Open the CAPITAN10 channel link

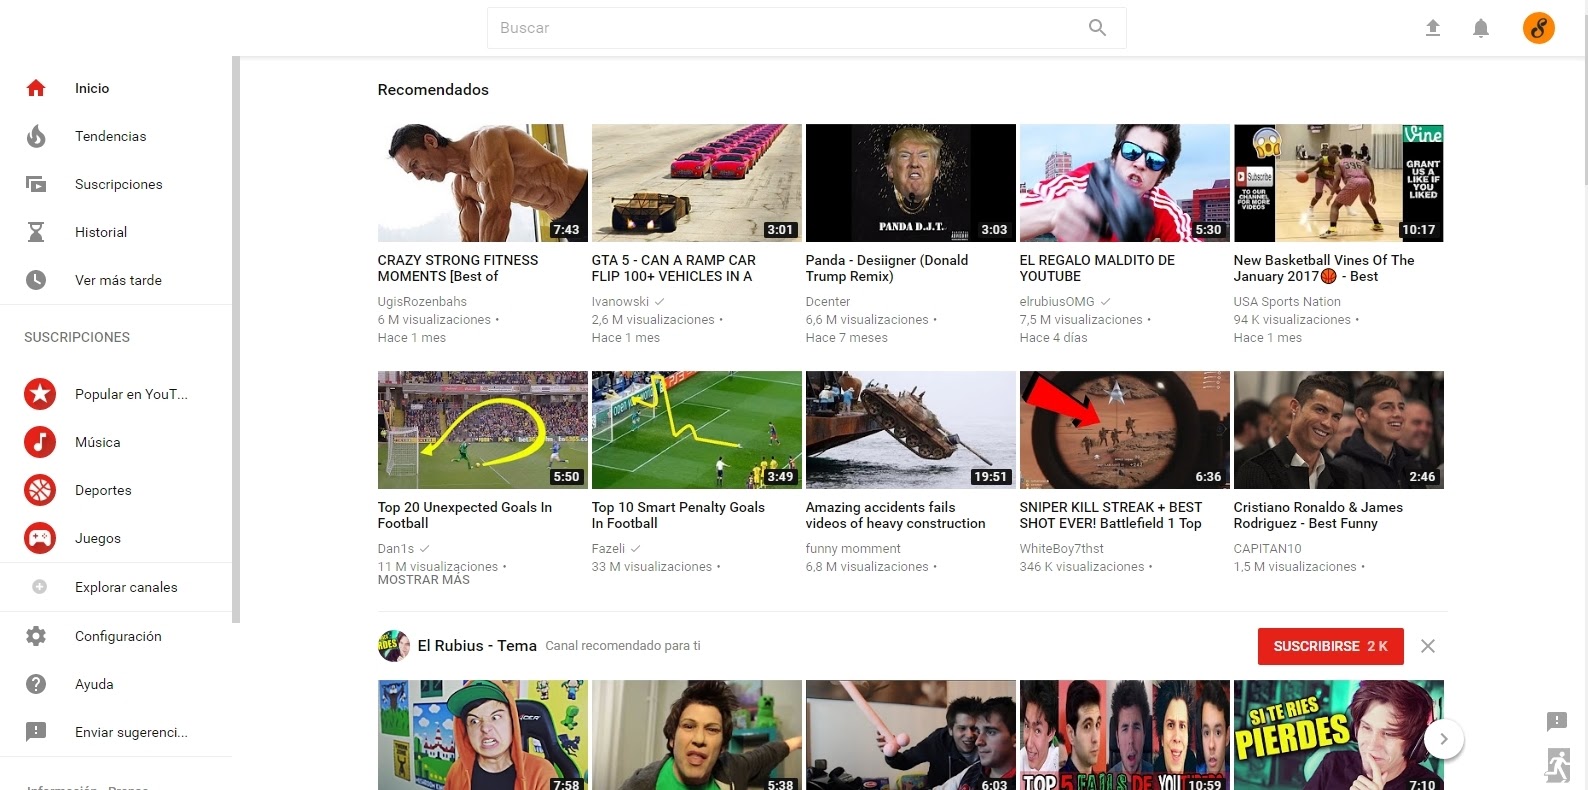pos(1267,548)
